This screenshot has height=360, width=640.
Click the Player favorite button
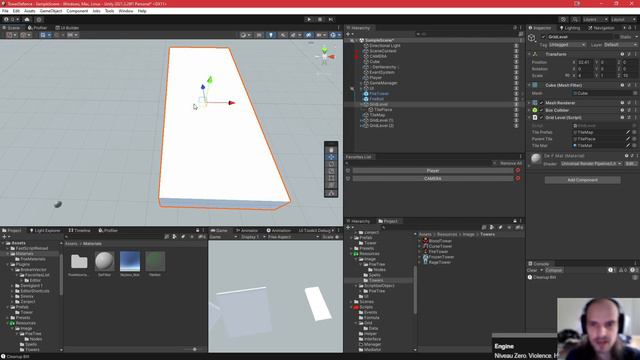pyautogui.click(x=433, y=171)
